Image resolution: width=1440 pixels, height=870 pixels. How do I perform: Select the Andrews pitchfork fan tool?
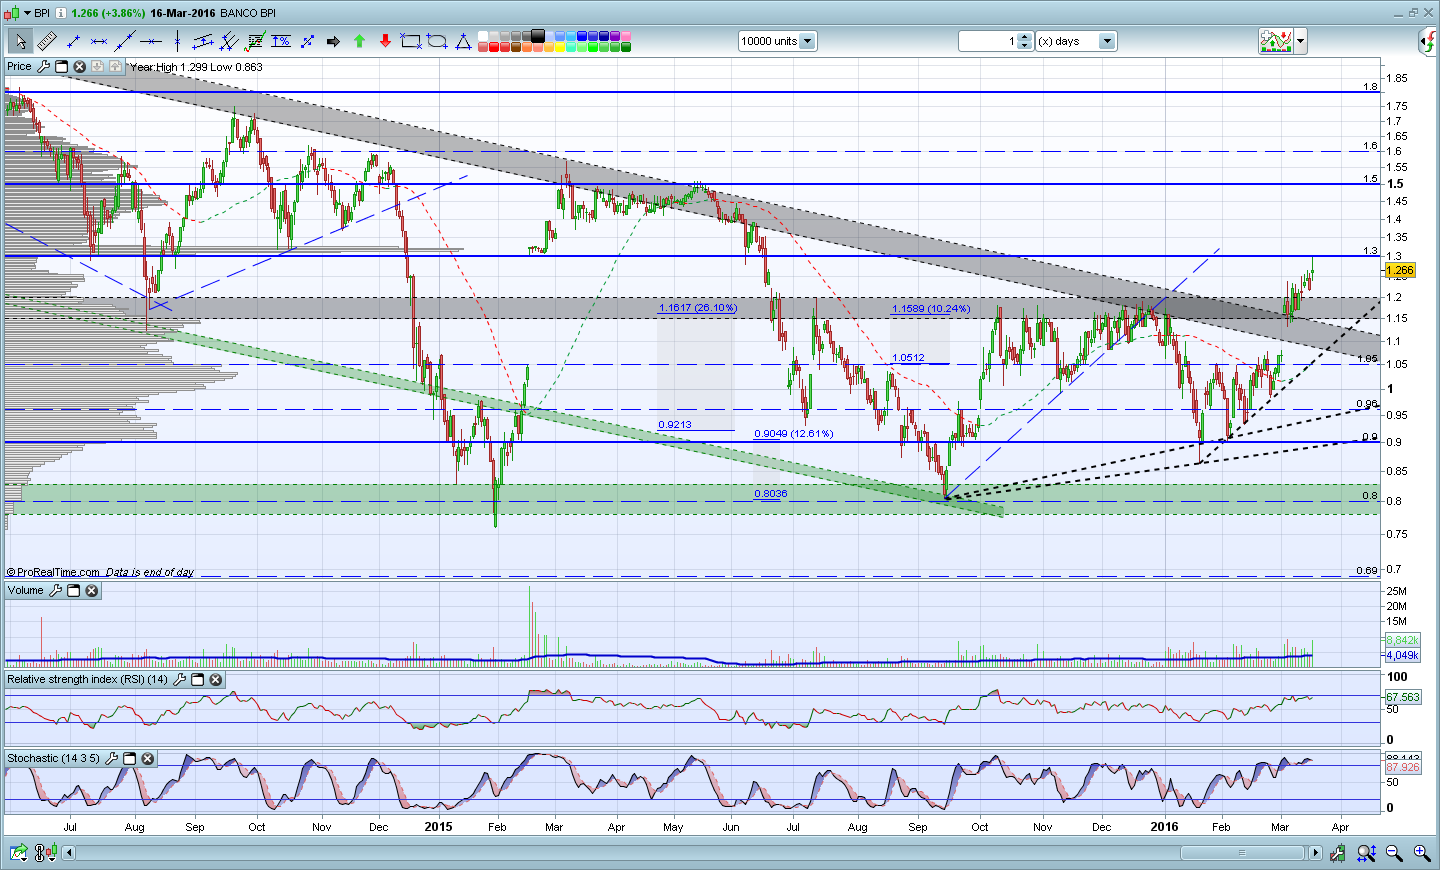(x=229, y=41)
